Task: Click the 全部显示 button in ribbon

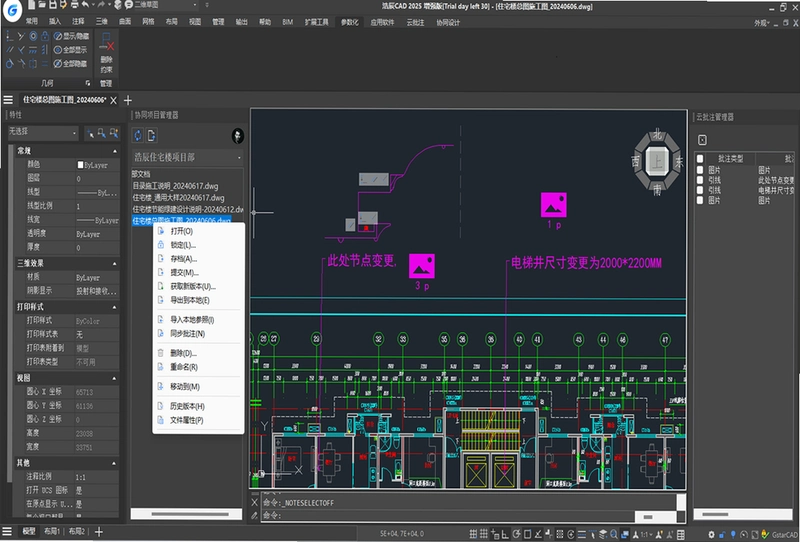Action: point(70,50)
